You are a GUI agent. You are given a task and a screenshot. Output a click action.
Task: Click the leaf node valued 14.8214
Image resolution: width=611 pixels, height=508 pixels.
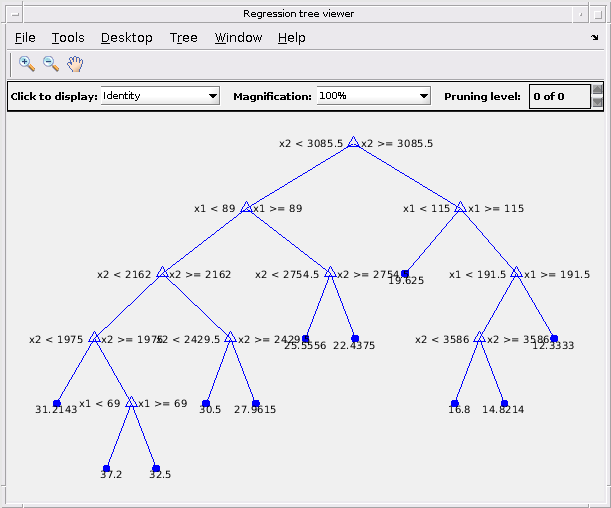pos(504,403)
